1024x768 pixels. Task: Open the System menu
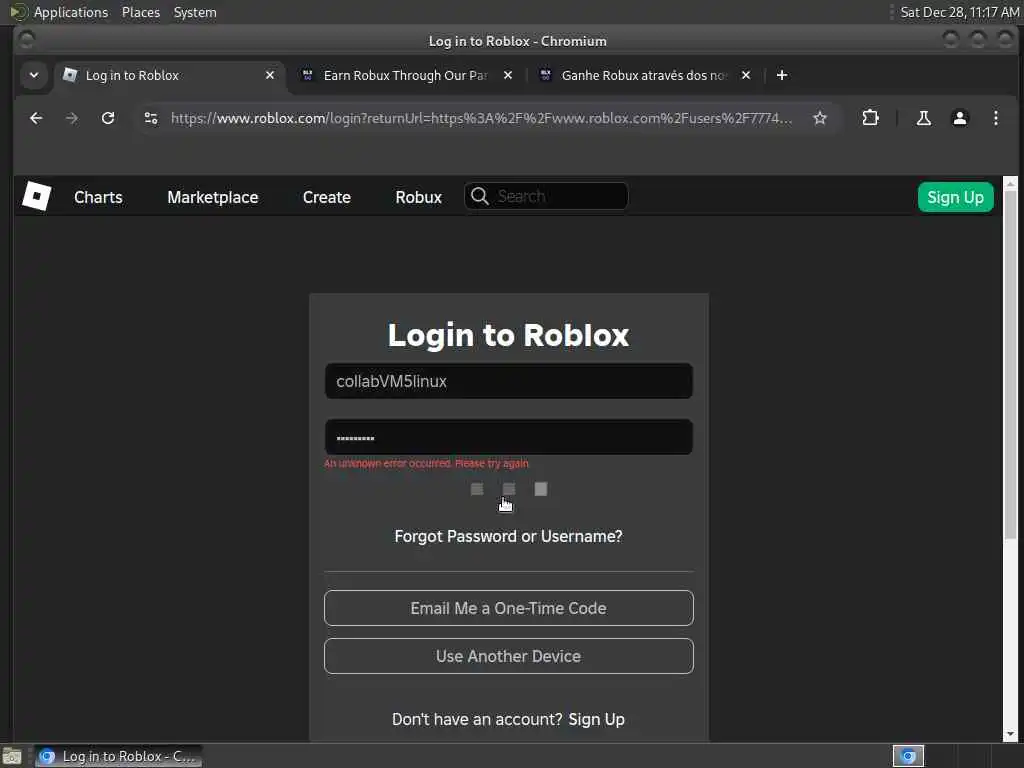click(195, 12)
